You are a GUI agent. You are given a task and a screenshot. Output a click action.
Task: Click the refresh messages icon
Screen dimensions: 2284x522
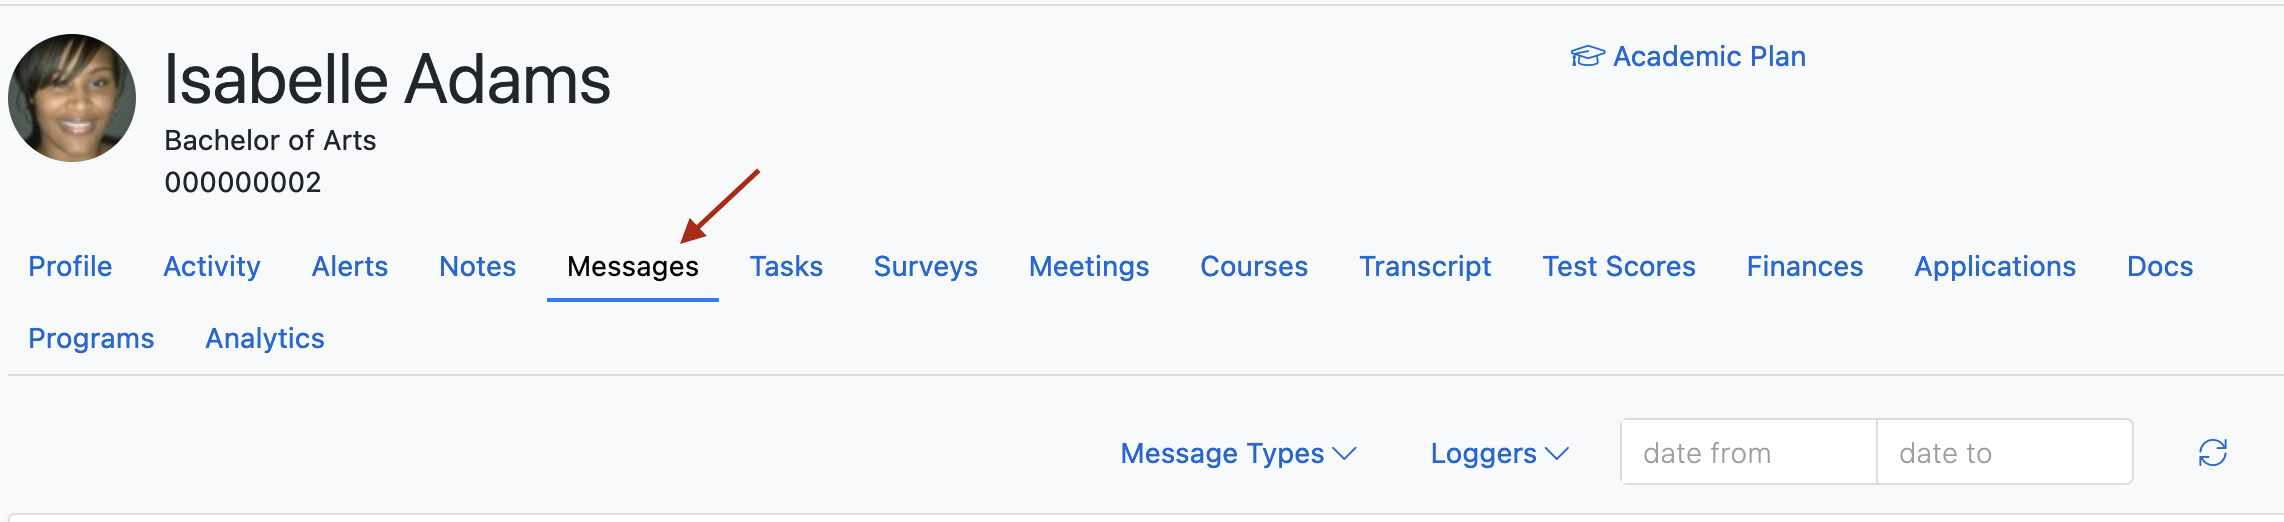2212,453
